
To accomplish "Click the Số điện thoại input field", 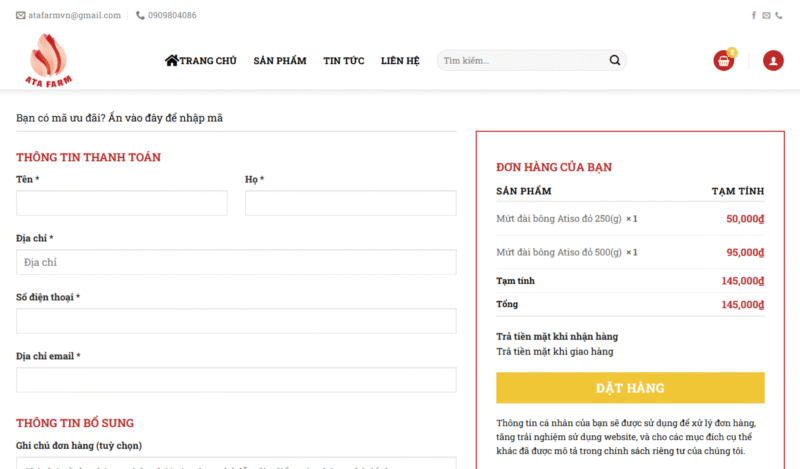I will (236, 321).
